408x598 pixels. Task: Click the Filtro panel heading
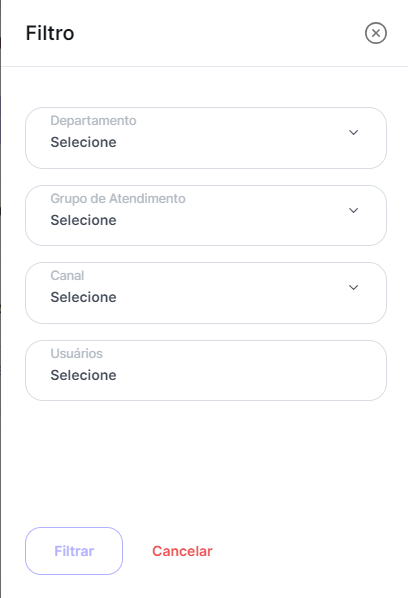[50, 33]
